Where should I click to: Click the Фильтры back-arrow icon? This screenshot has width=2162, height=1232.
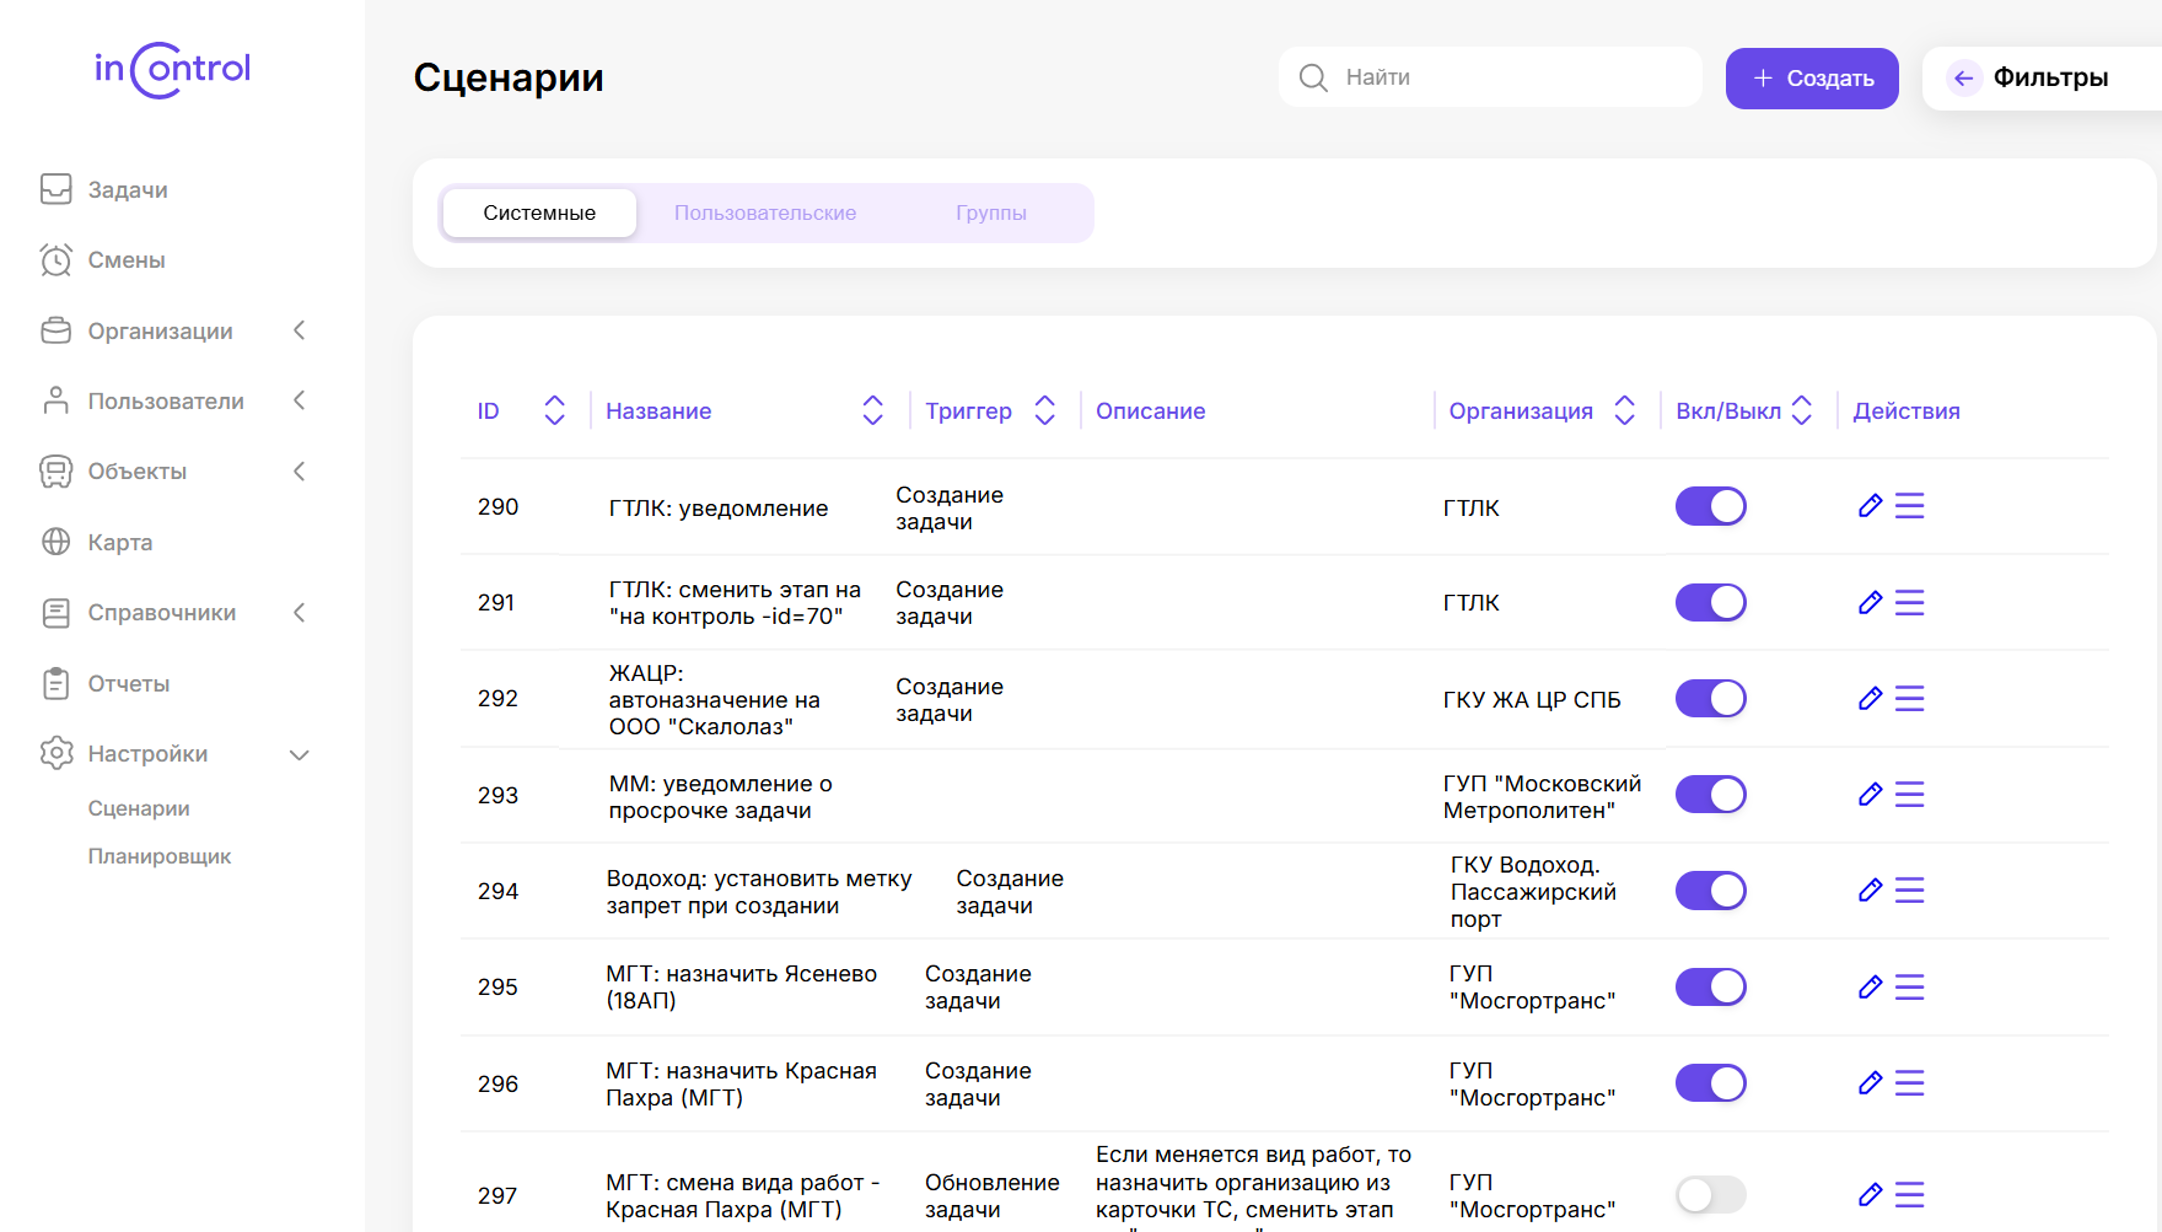[x=1964, y=78]
